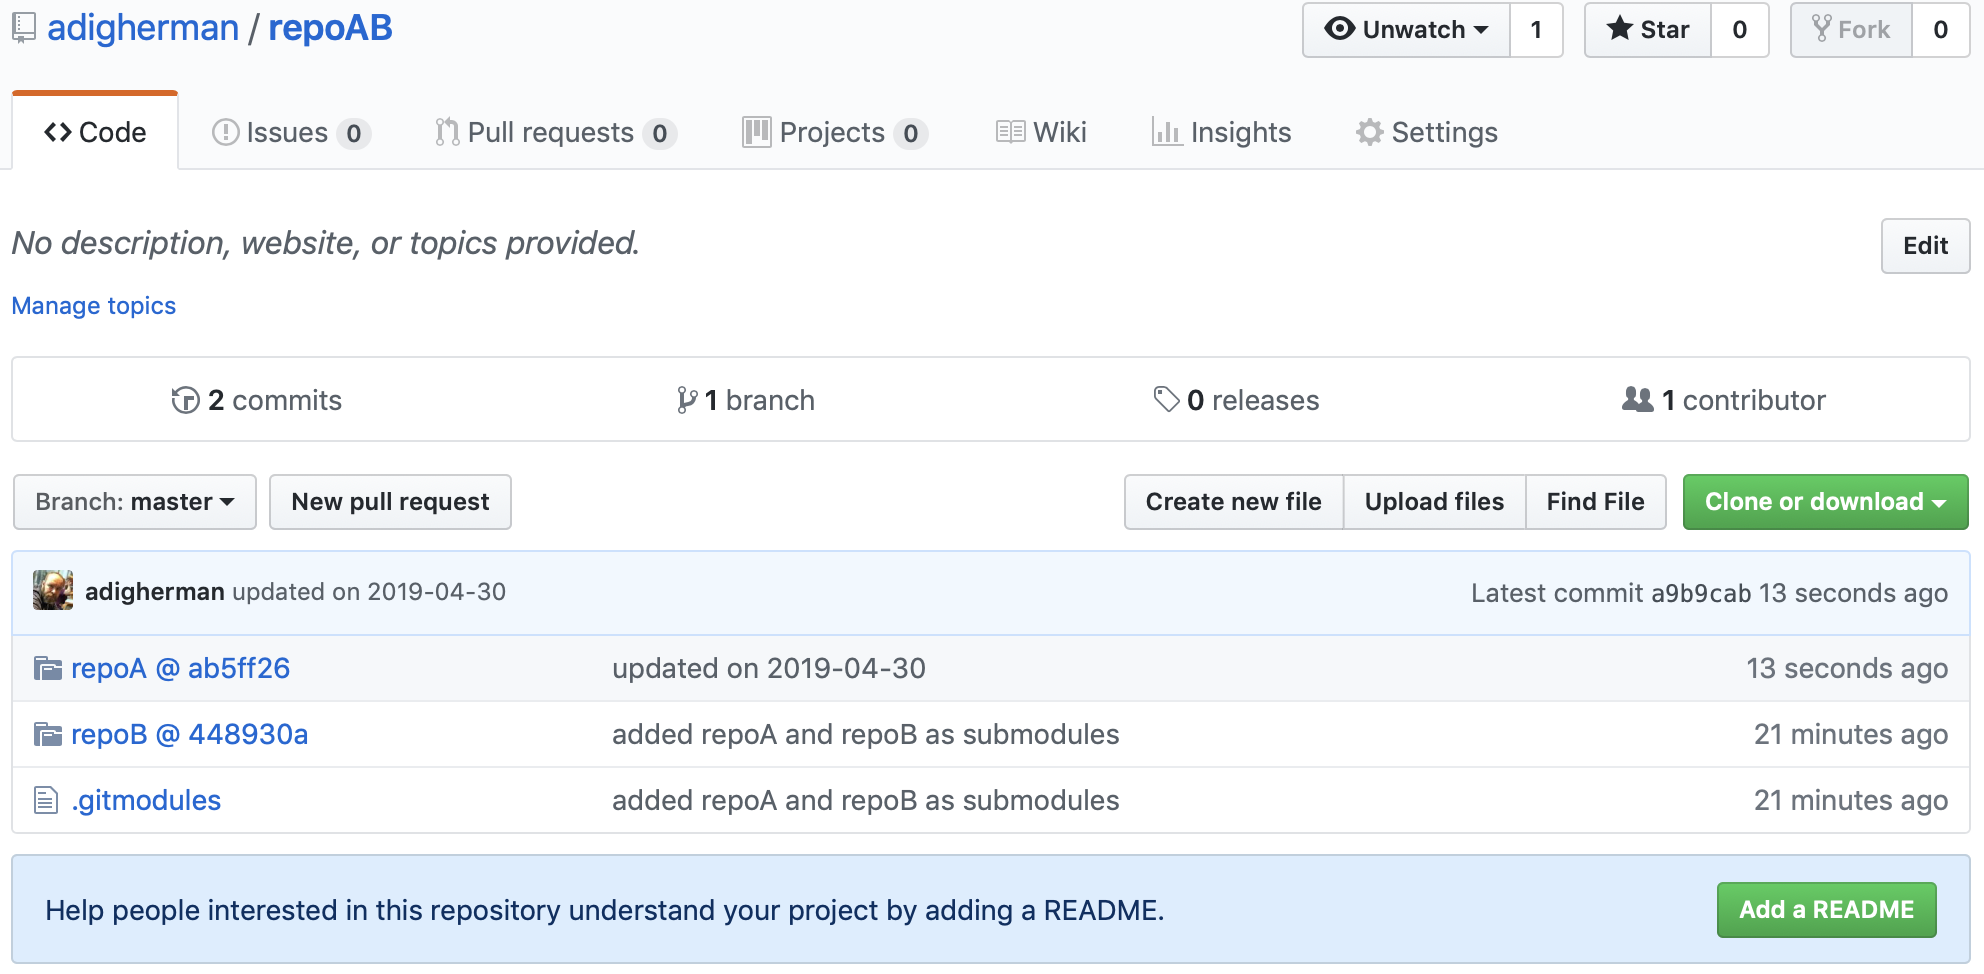View the fork count next to Fork
1984x974 pixels.
[1940, 30]
